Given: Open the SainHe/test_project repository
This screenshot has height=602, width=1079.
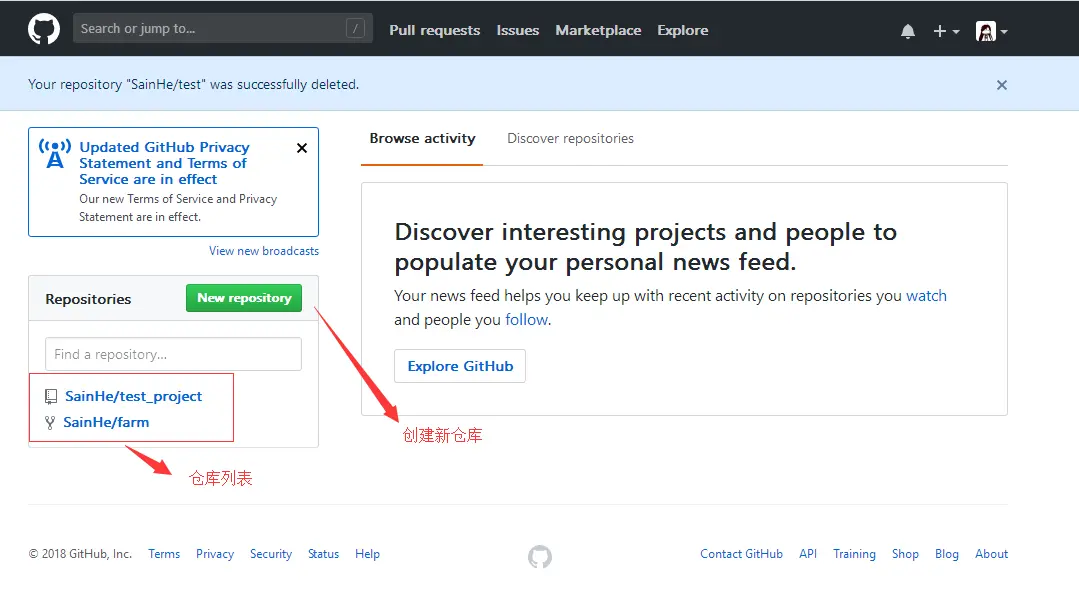Looking at the screenshot, I should click(133, 396).
